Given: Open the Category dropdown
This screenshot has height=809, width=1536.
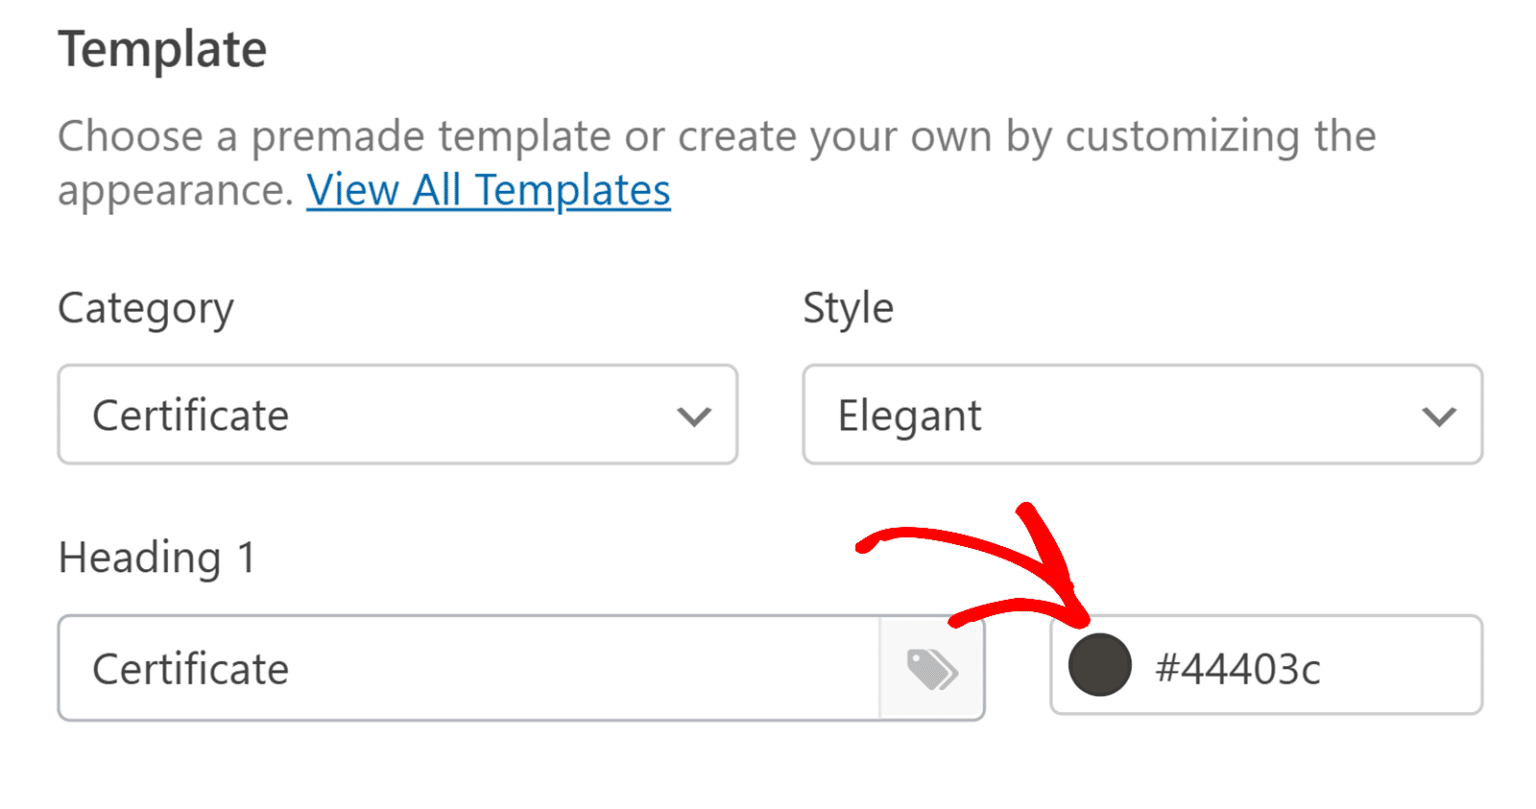Looking at the screenshot, I should tap(397, 414).
